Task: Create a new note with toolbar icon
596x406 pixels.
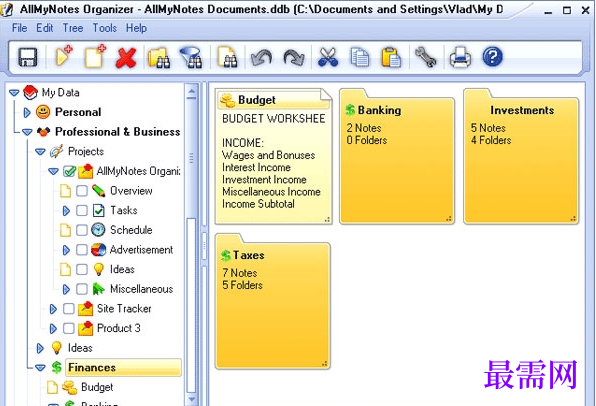Action: click(x=95, y=56)
